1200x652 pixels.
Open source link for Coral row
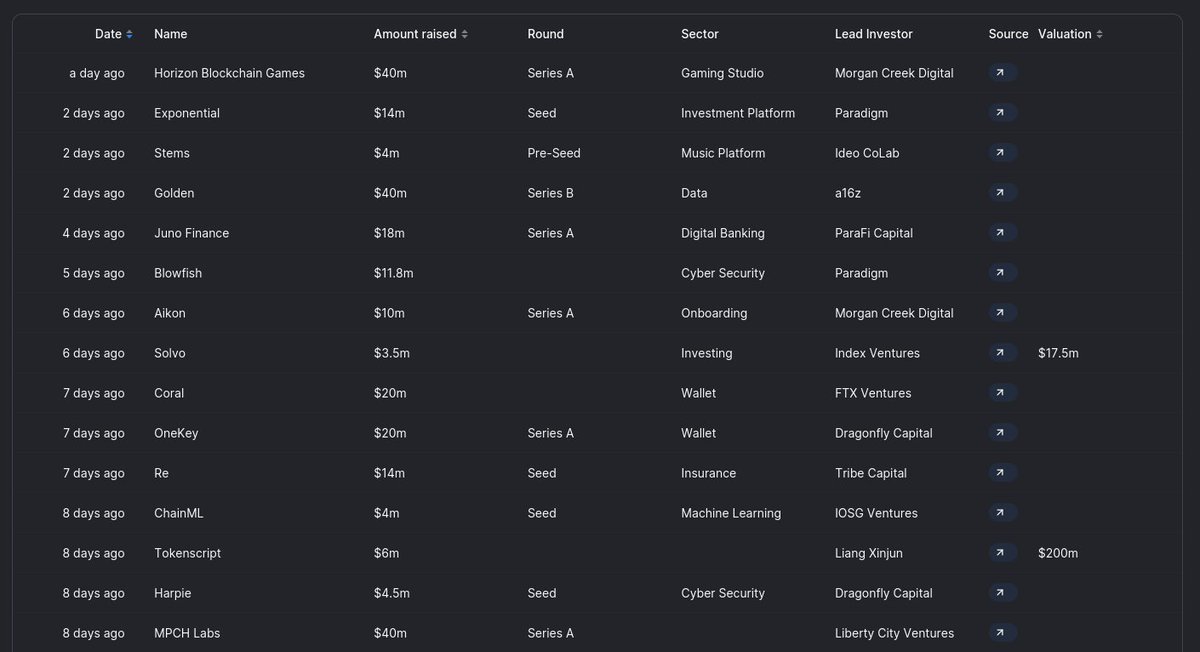pyautogui.click(x=1002, y=393)
